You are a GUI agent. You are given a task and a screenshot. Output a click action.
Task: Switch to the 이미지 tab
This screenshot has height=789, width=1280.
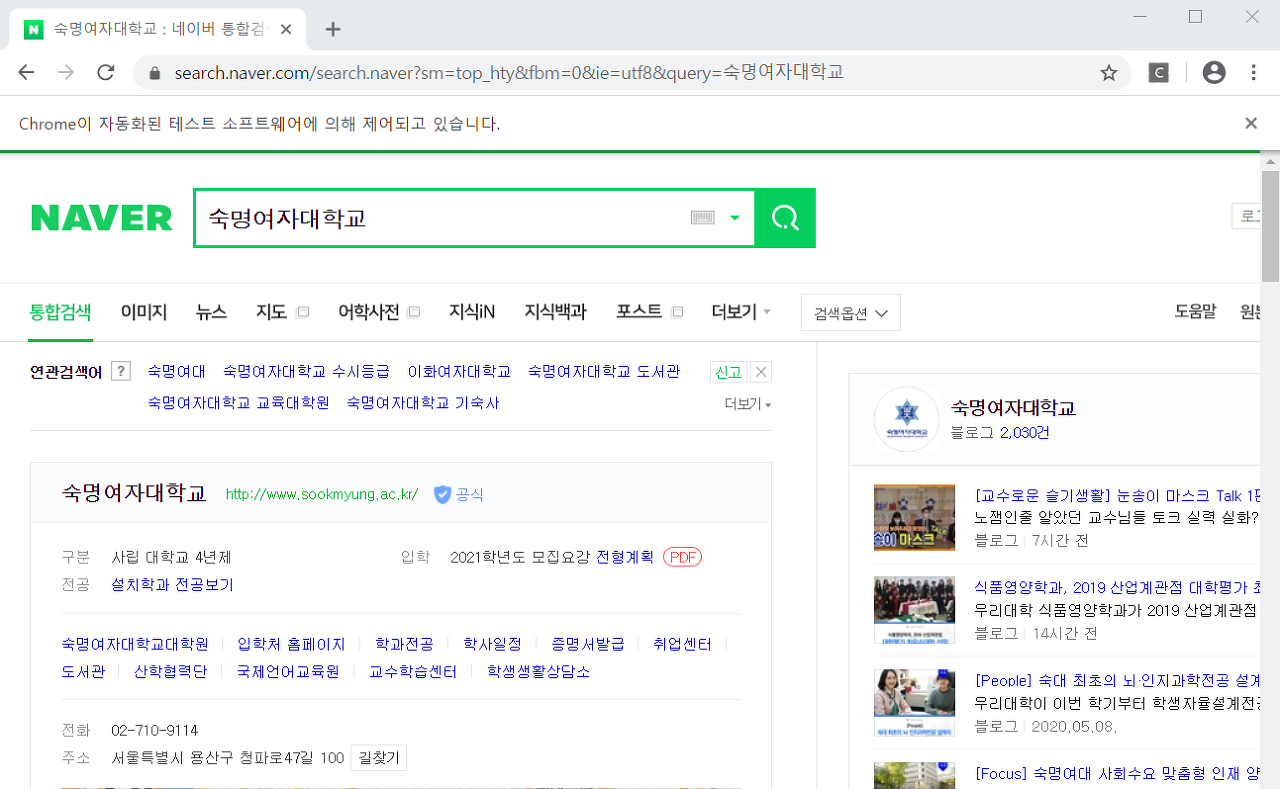144,311
